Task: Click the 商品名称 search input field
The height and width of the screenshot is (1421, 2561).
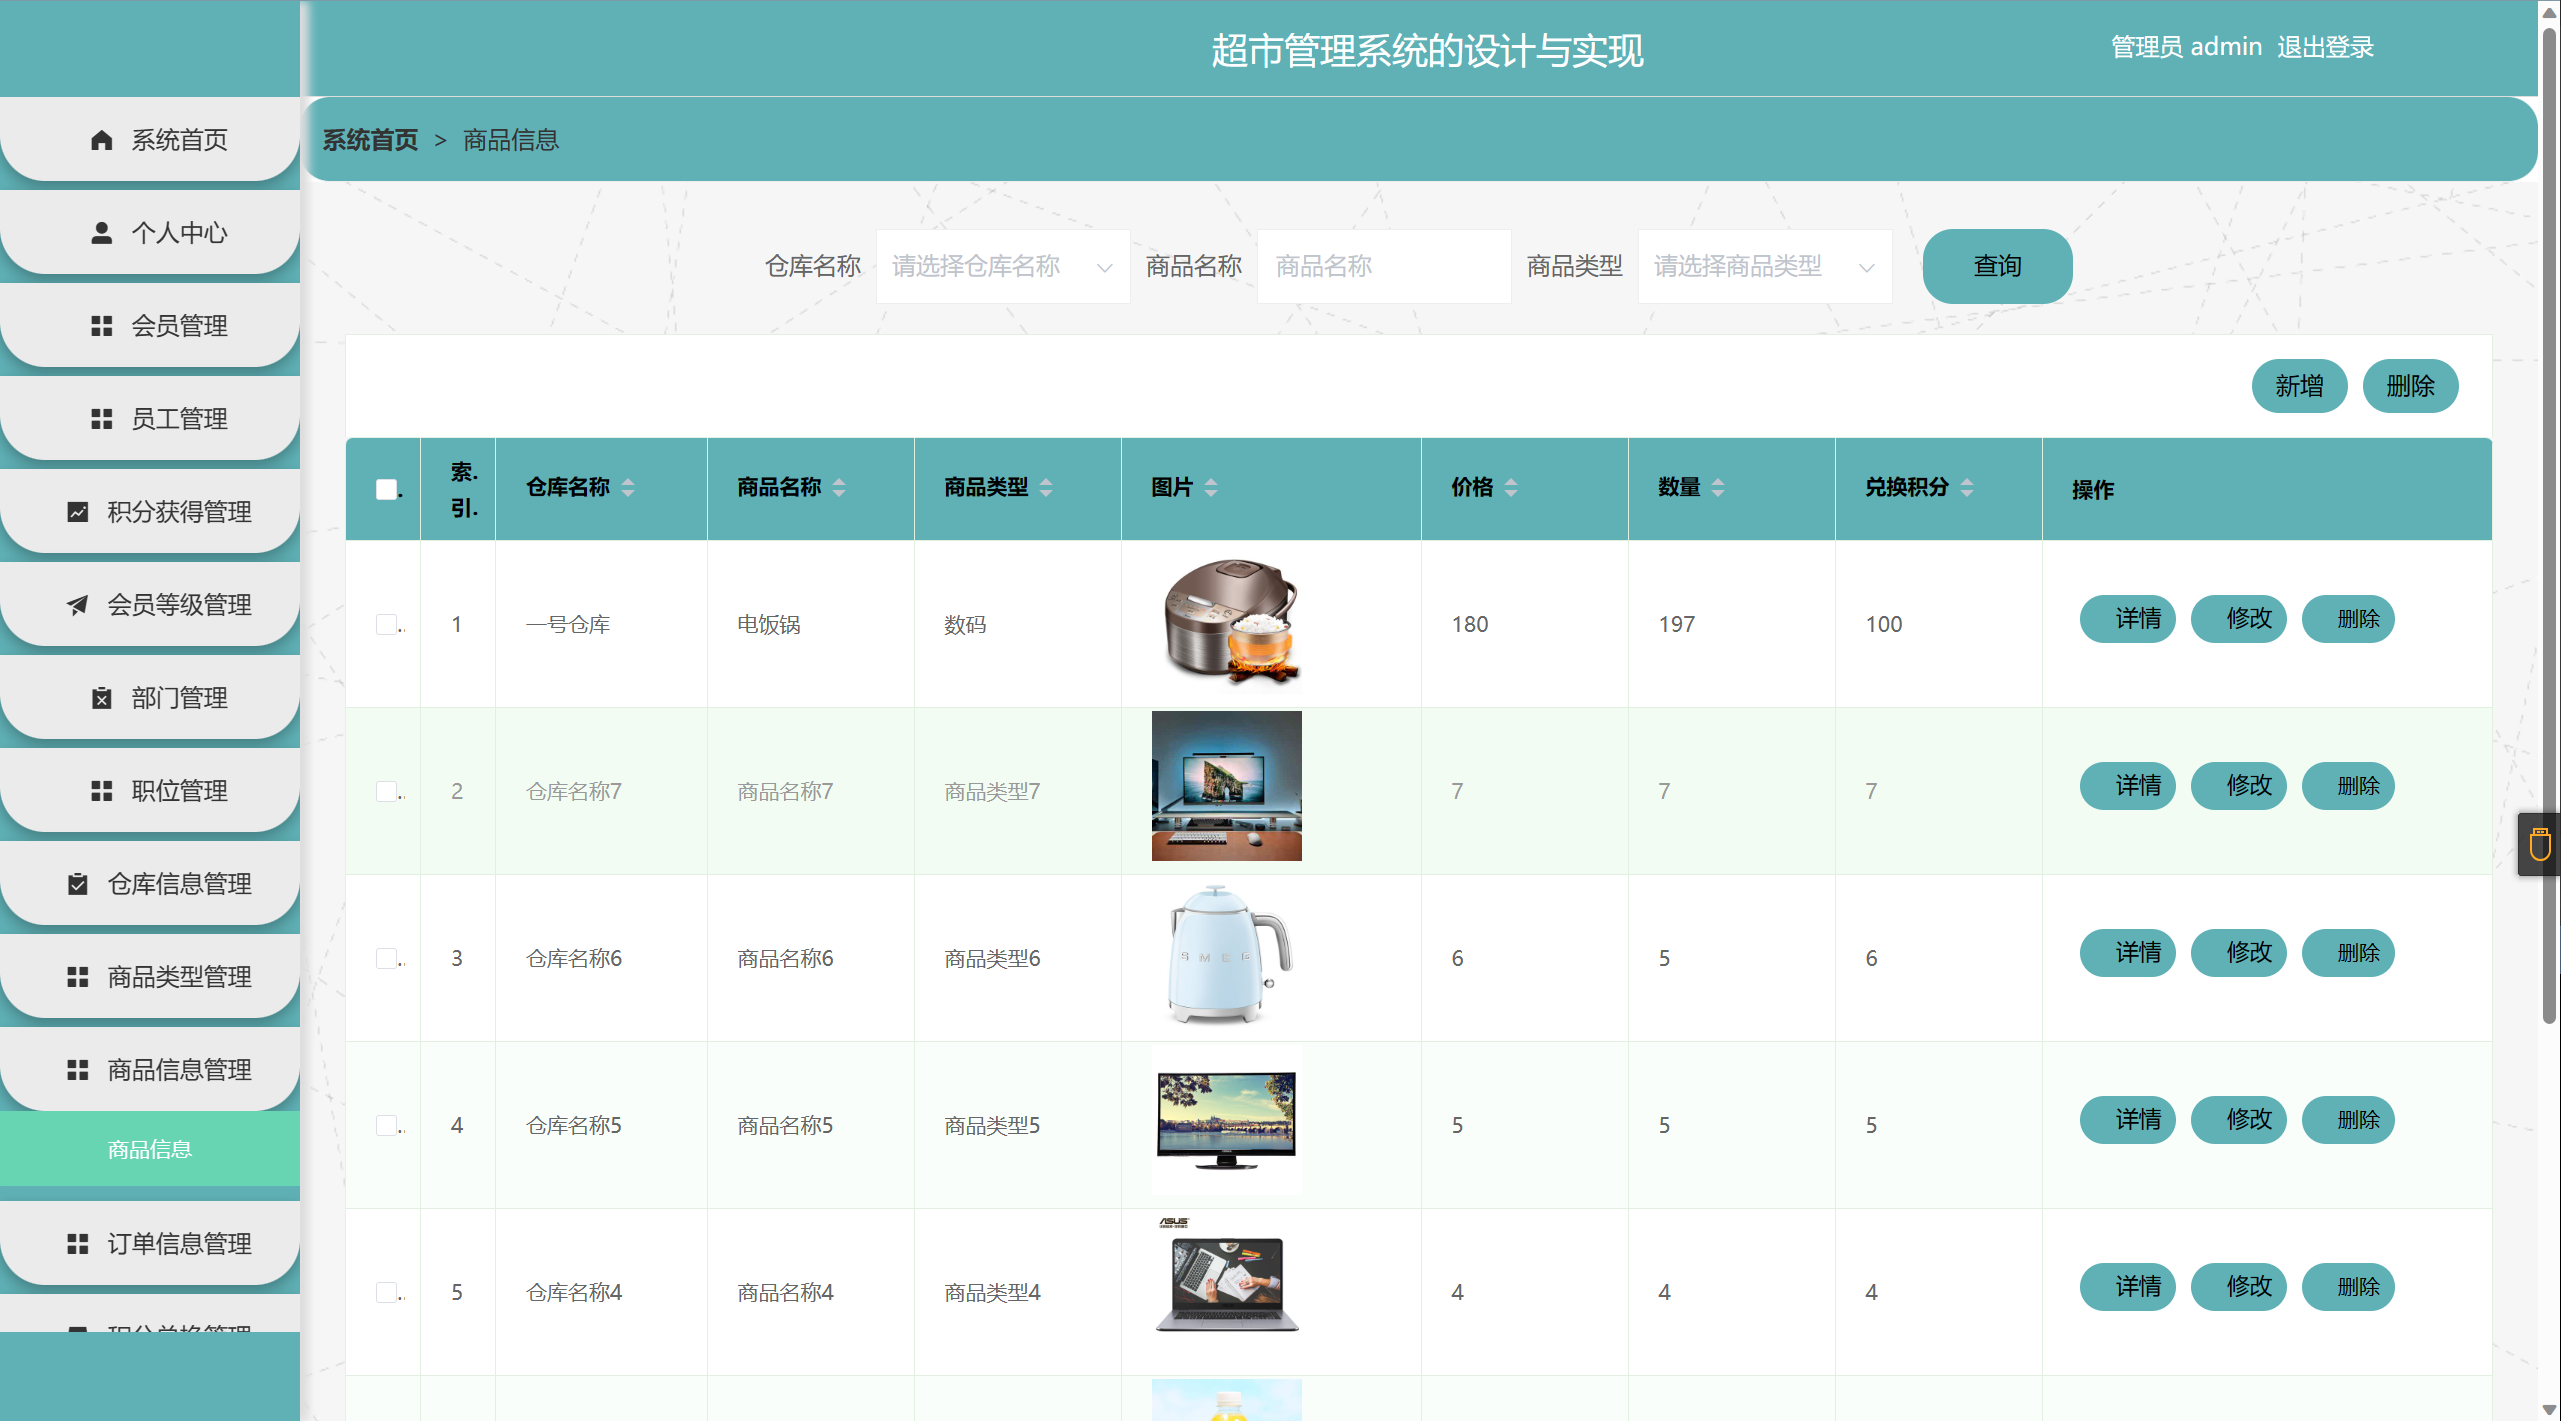Action: pyautogui.click(x=1383, y=266)
